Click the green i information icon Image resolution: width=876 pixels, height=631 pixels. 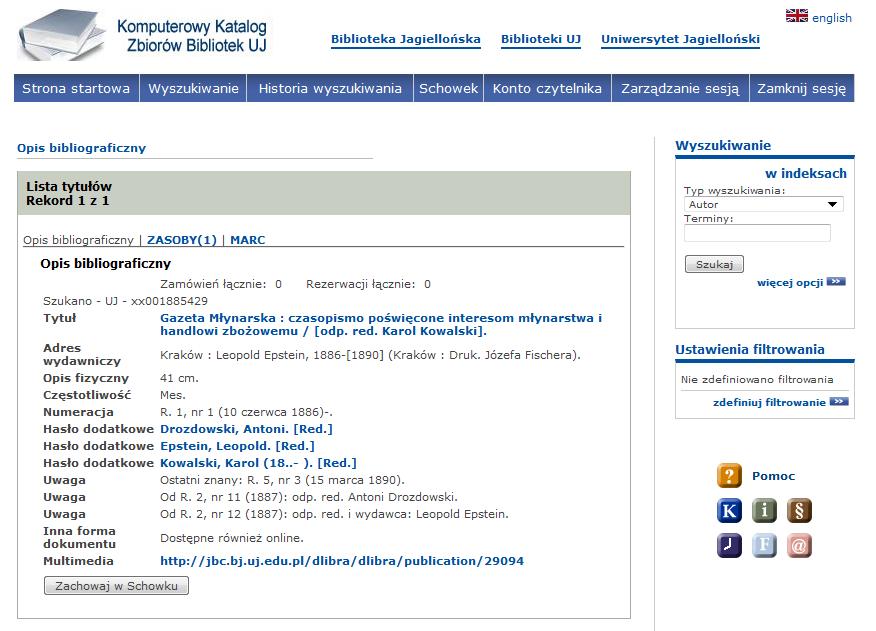tap(764, 511)
